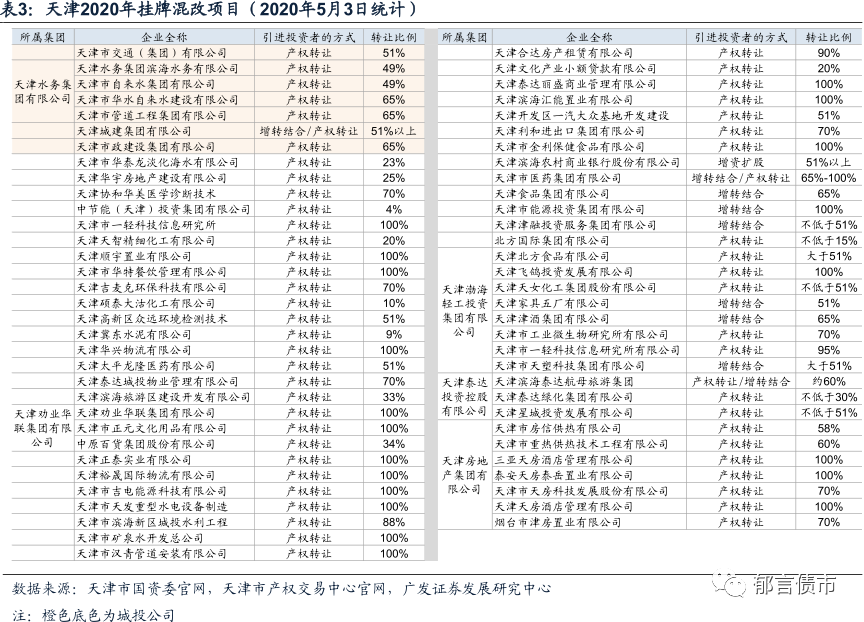Image resolution: width=864 pixels, height=622 pixels.
Task: Select 天津合达房产租赁有限公司
Action: pyautogui.click(x=564, y=53)
